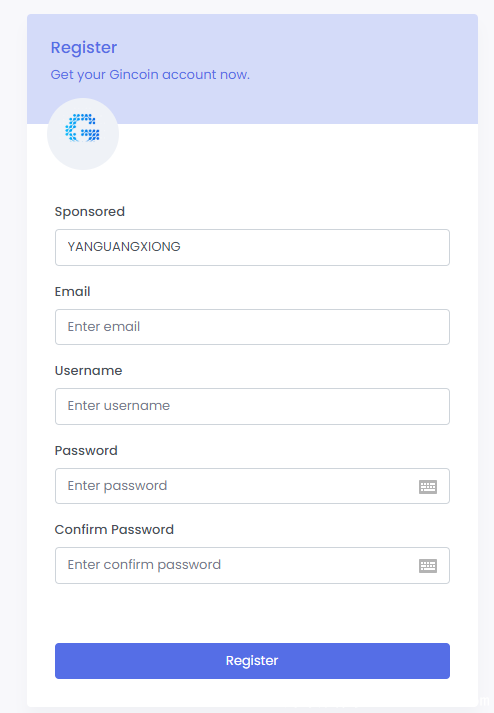Focus the Sponsored field containing YANGUANGXIONG
The height and width of the screenshot is (713, 494).
pyautogui.click(x=252, y=247)
